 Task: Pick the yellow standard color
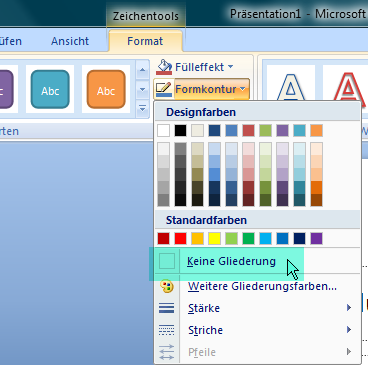(214, 238)
